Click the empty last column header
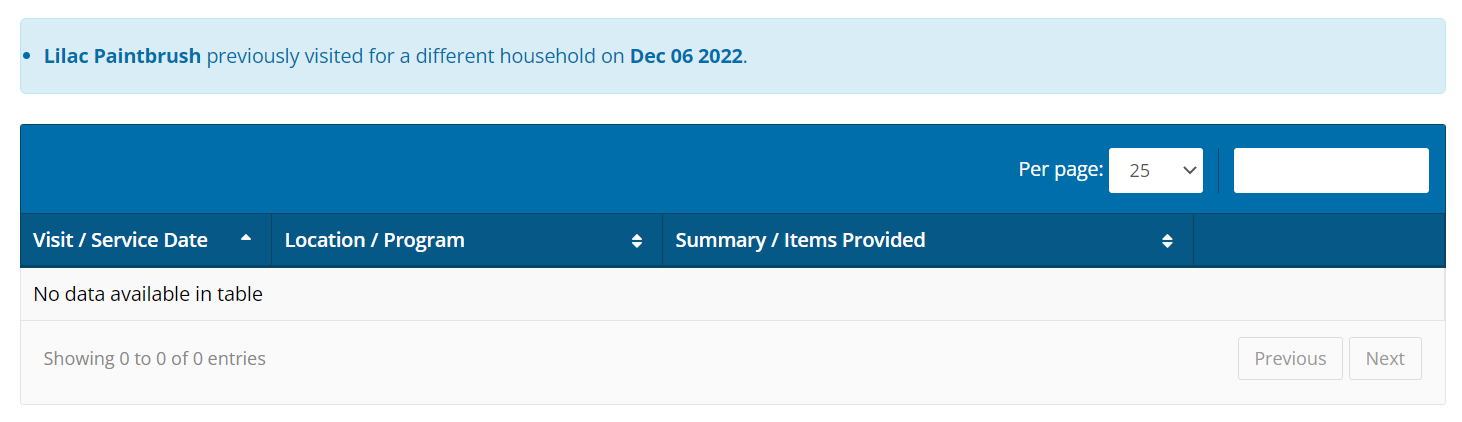This screenshot has height=422, width=1462. coord(1318,240)
